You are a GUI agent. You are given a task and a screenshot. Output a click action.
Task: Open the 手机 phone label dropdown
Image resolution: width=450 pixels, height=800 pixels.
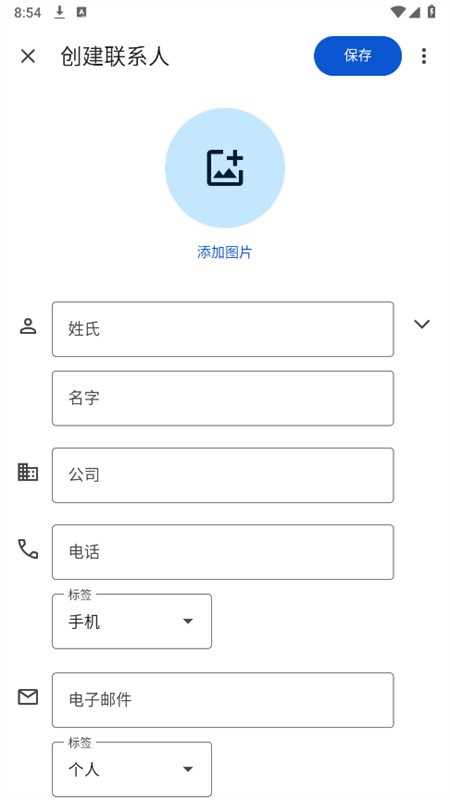(132, 621)
